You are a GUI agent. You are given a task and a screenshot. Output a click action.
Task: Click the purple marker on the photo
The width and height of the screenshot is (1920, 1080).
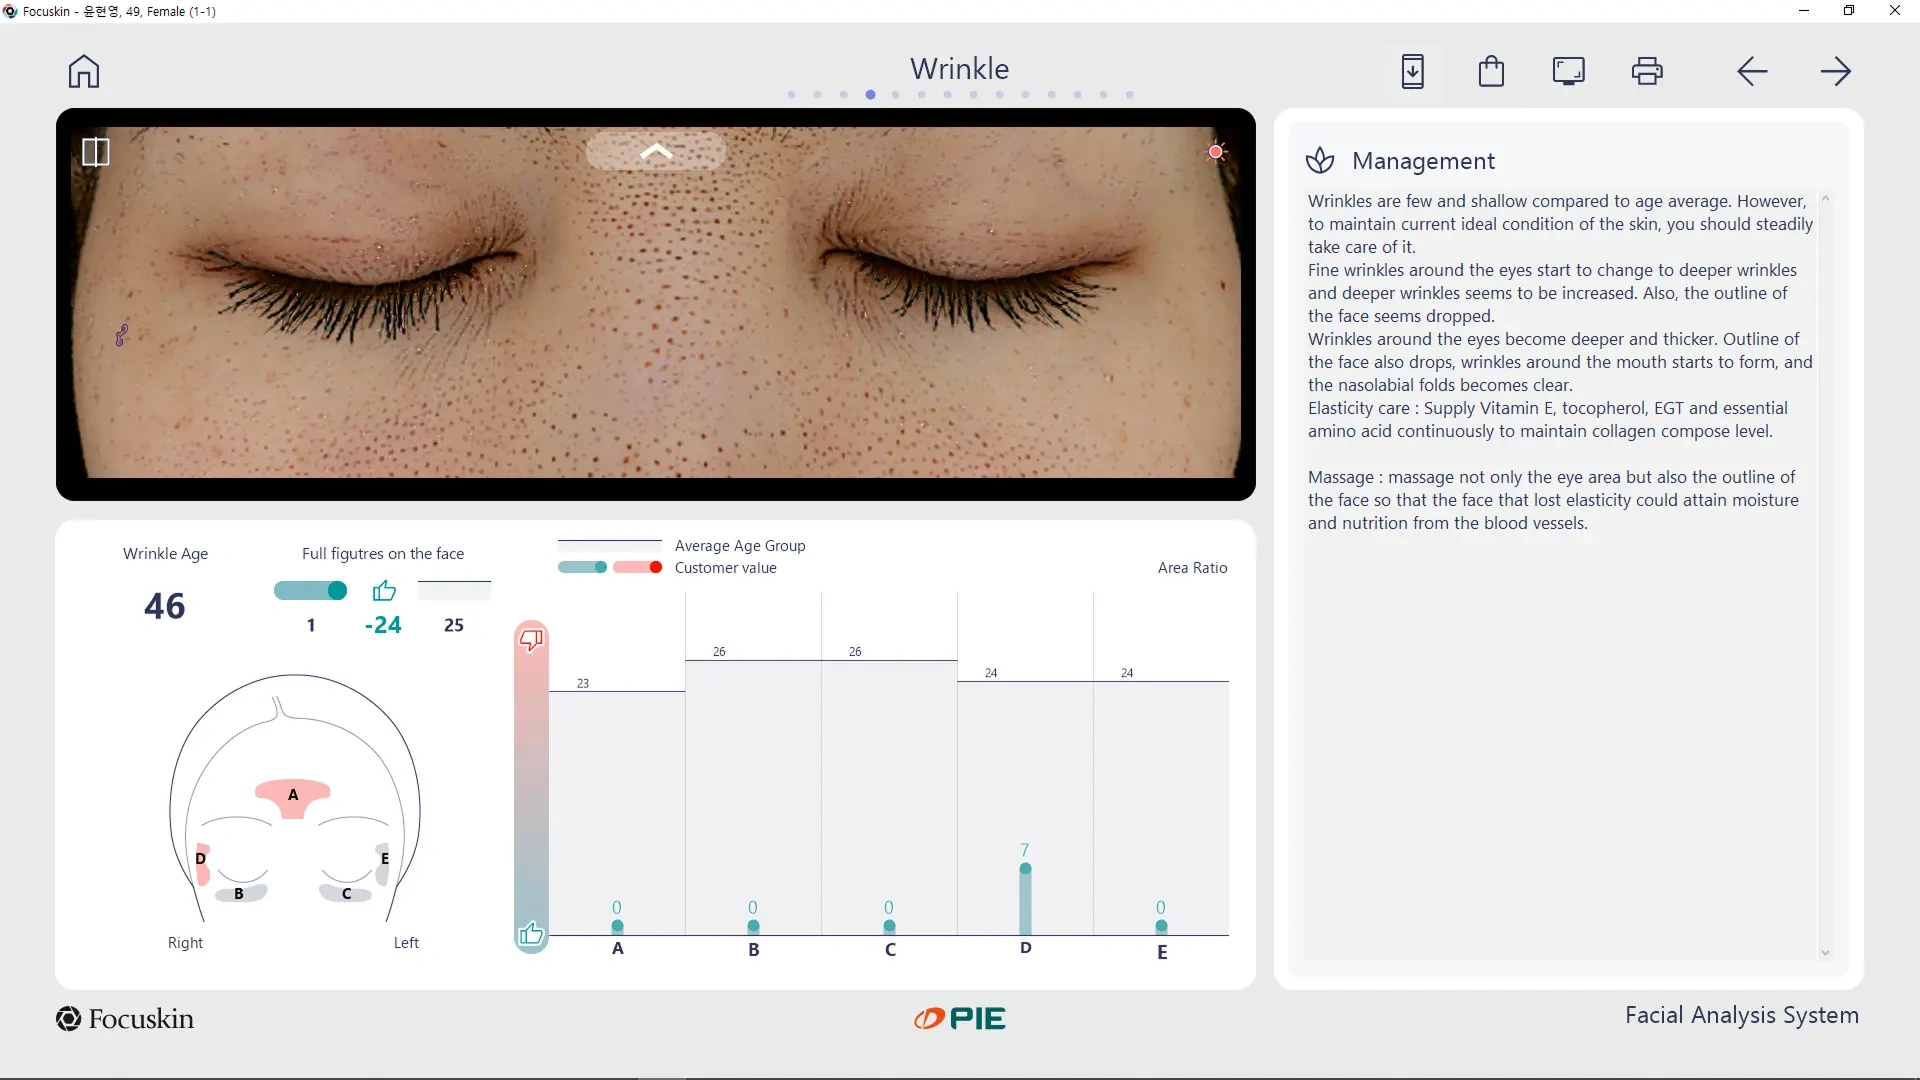click(x=122, y=335)
